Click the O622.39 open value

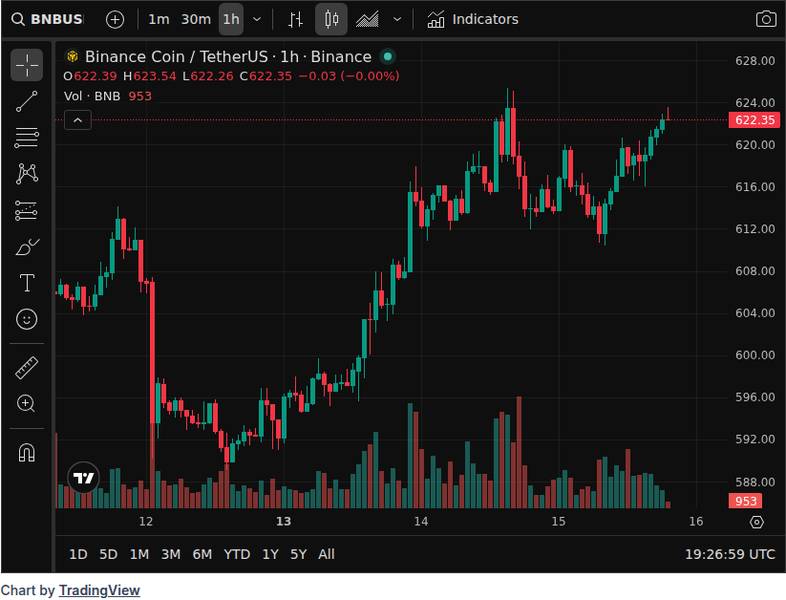coord(90,76)
